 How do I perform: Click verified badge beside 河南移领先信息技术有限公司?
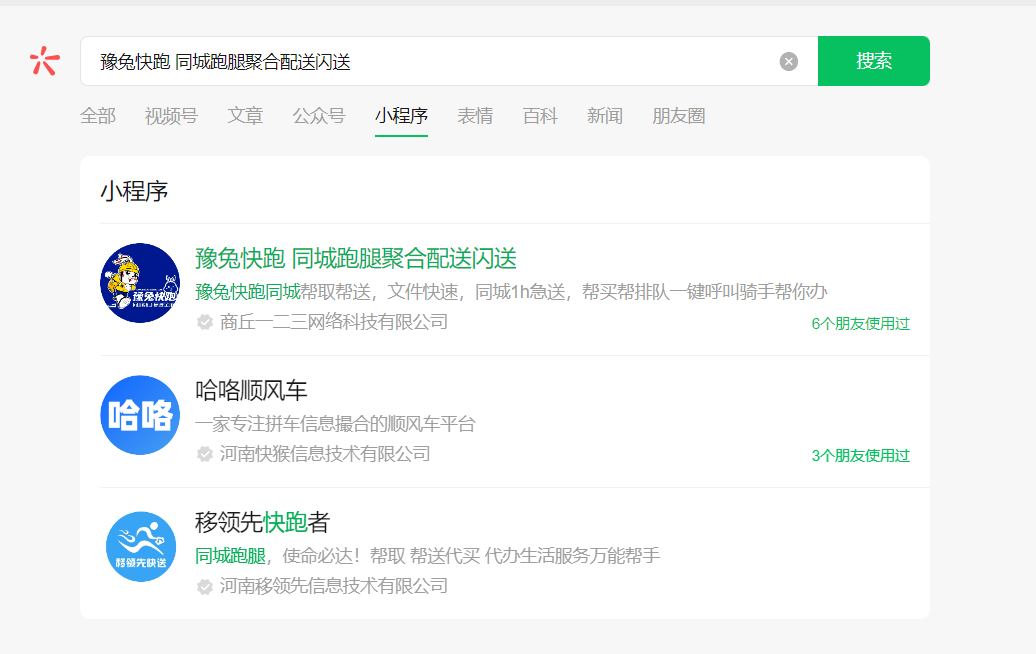point(205,587)
